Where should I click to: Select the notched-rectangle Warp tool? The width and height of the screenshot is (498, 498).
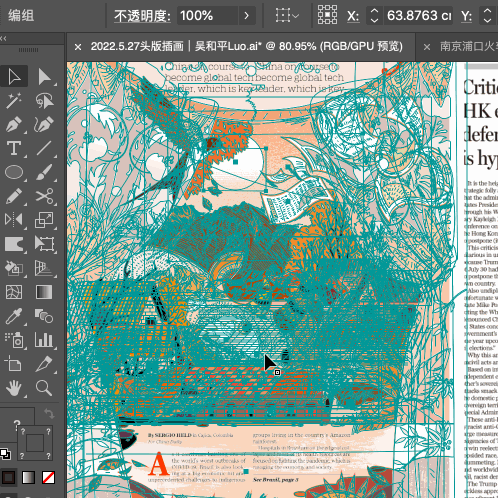tap(14, 244)
